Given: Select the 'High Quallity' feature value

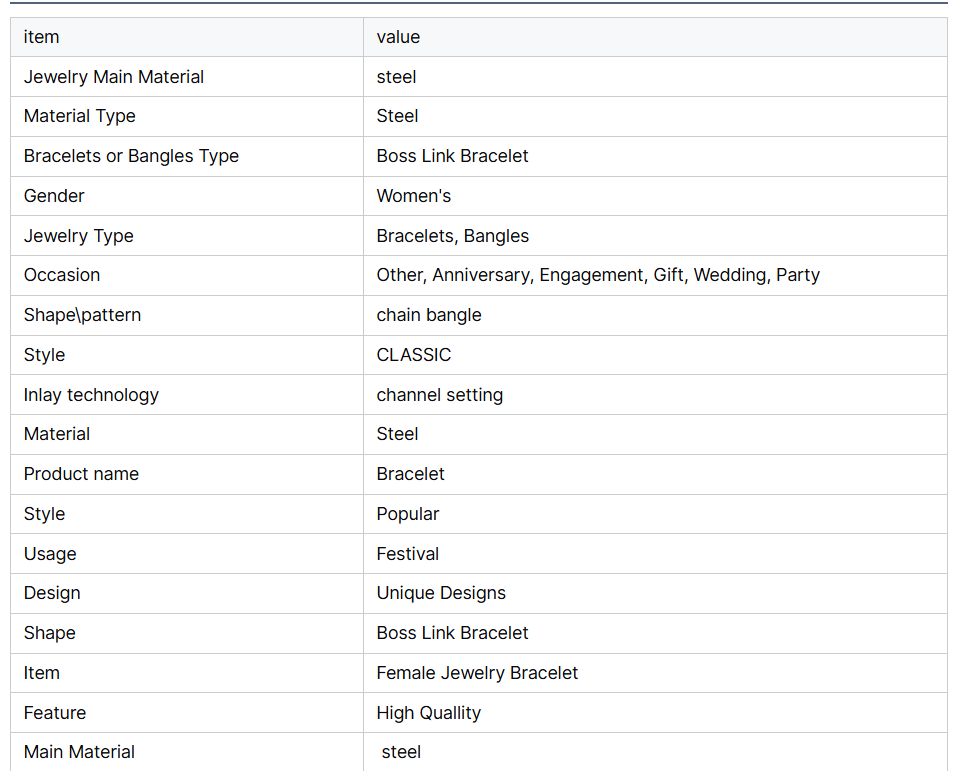Looking at the screenshot, I should pyautogui.click(x=428, y=713).
